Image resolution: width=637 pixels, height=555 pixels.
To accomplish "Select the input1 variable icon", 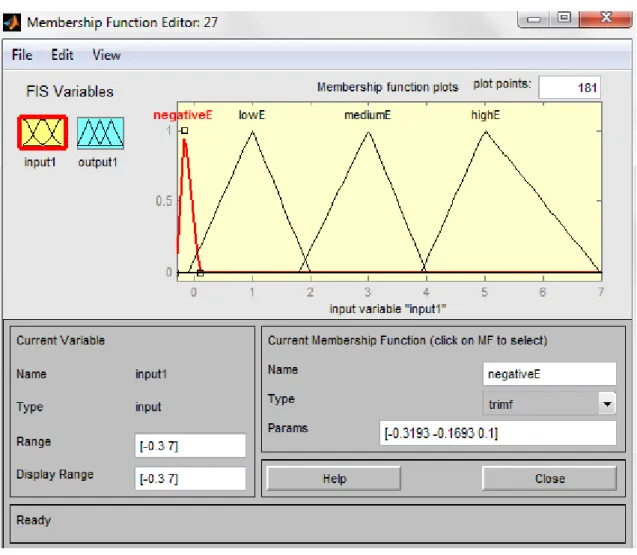I will pyautogui.click(x=42, y=132).
